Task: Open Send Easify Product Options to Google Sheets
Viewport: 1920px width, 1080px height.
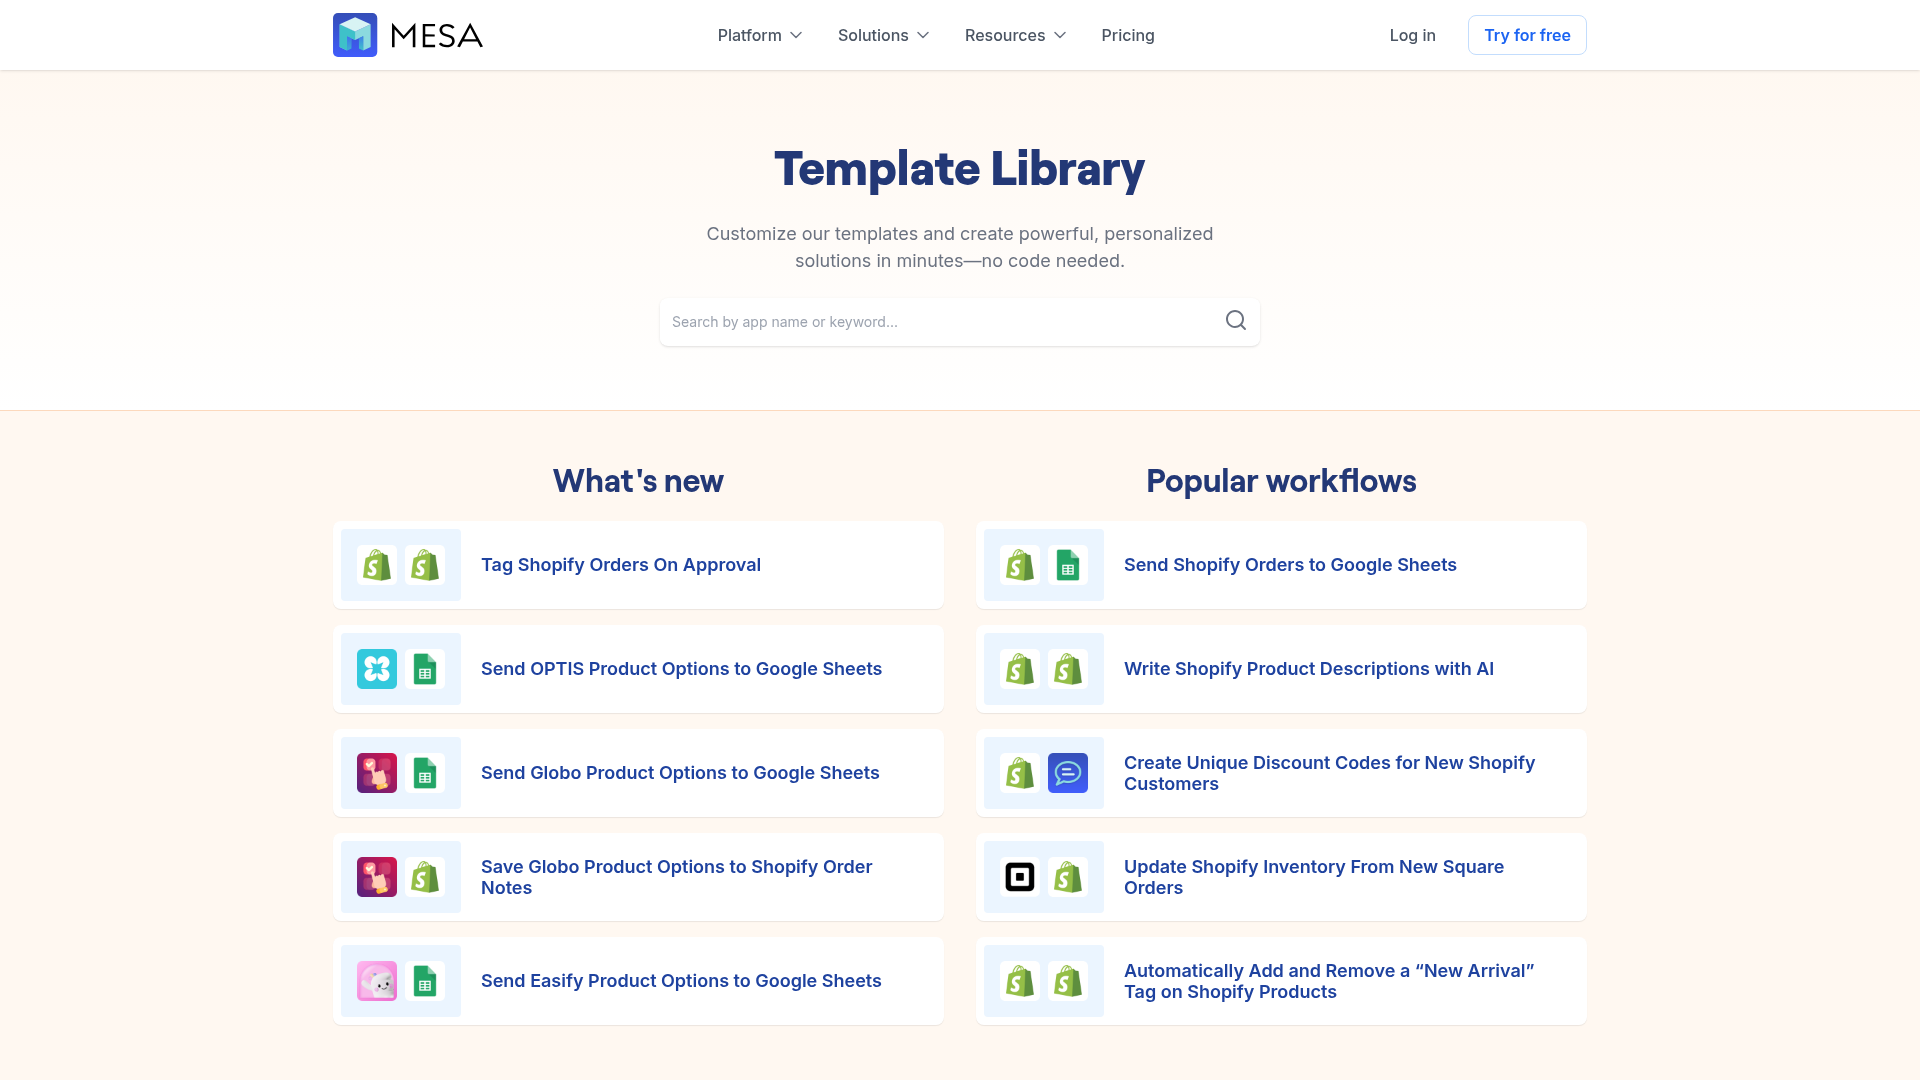Action: pos(638,981)
